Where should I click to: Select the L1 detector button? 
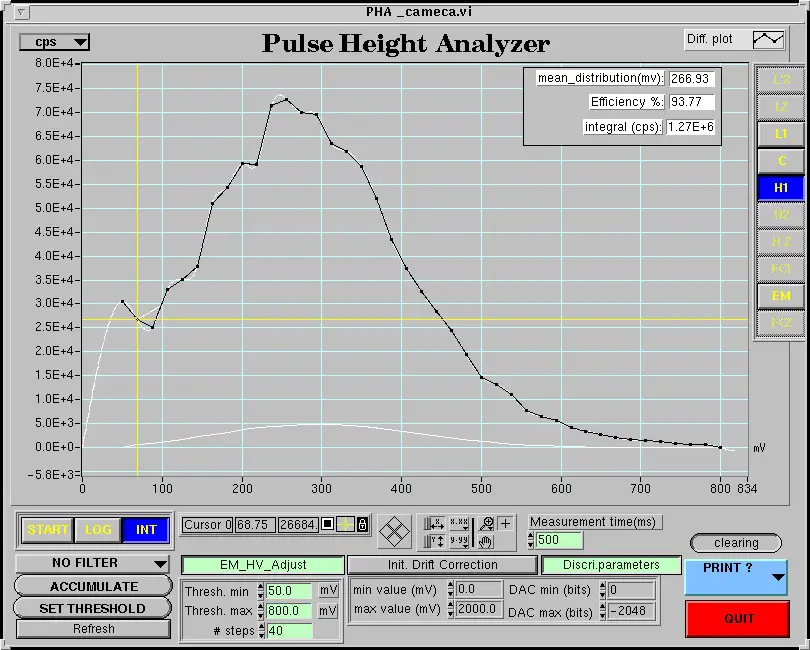pos(781,134)
